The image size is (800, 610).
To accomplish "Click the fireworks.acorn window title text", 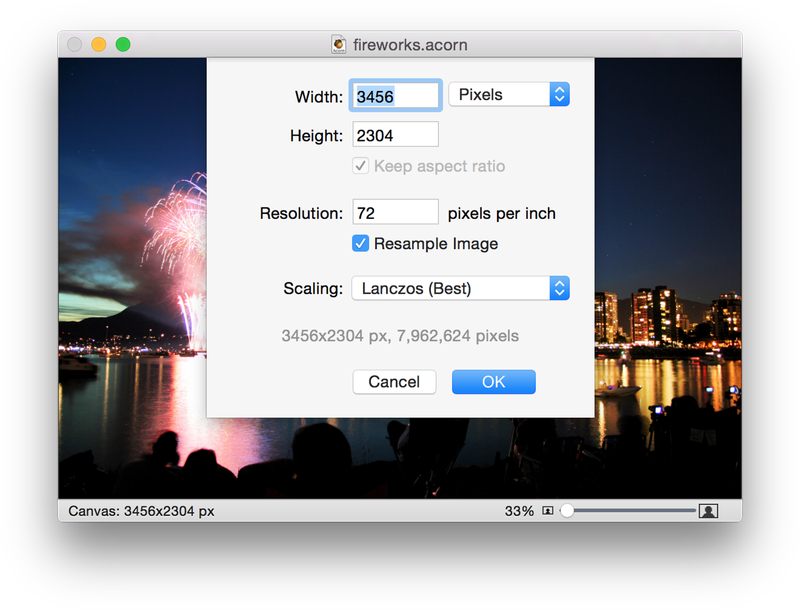I will click(410, 45).
